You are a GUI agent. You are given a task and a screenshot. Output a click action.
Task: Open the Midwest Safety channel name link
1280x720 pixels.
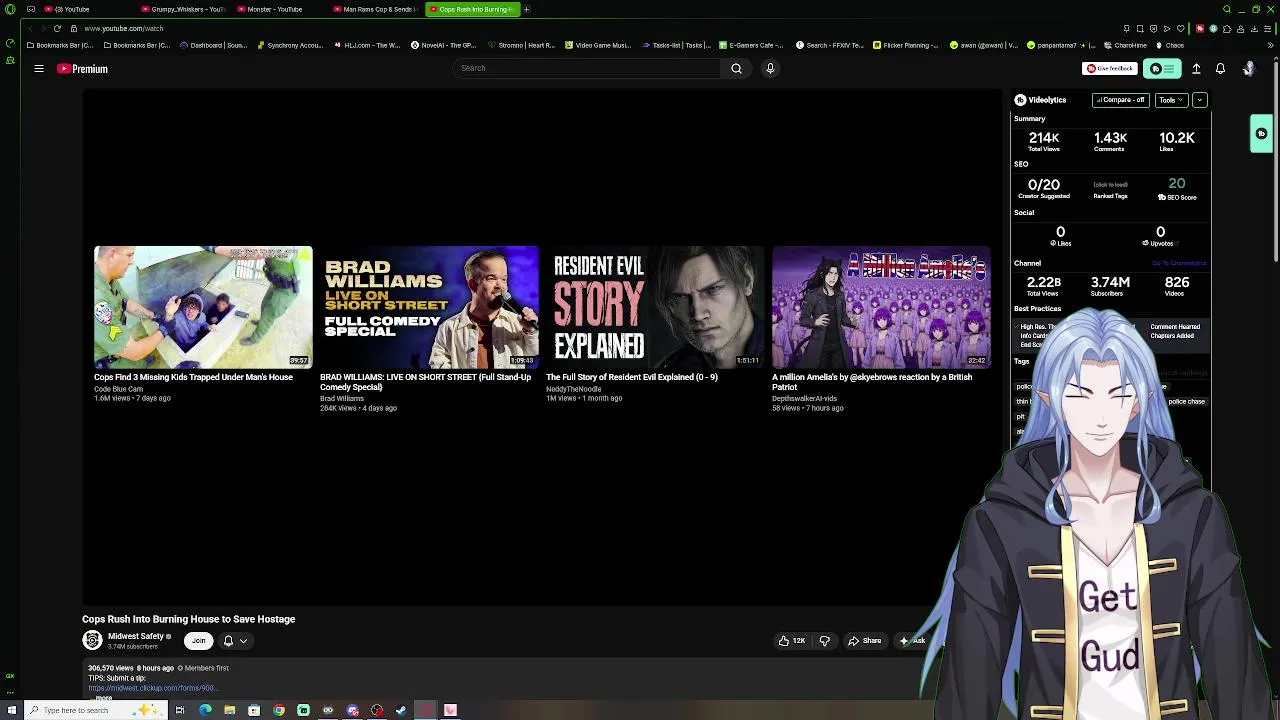click(136, 637)
